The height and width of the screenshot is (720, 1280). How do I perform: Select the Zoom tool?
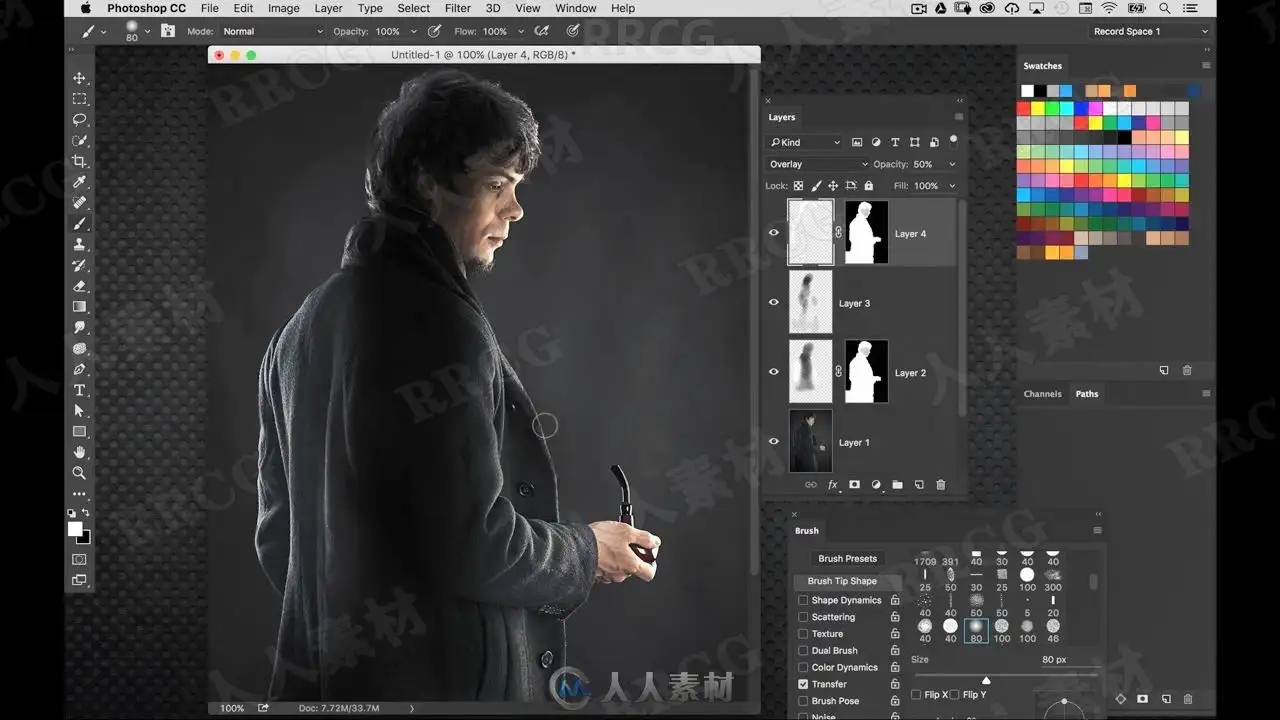80,473
